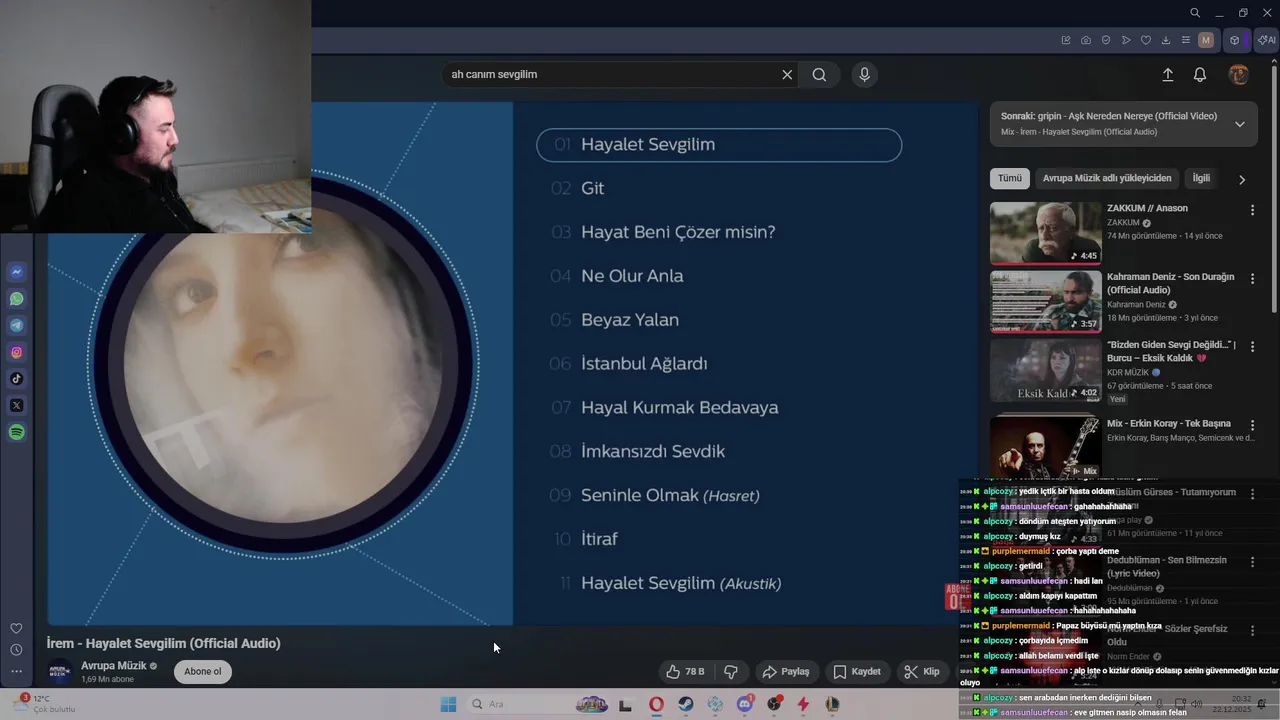The height and width of the screenshot is (720, 1280).
Task: Open options for Dedublüman video
Action: pyautogui.click(x=1252, y=562)
